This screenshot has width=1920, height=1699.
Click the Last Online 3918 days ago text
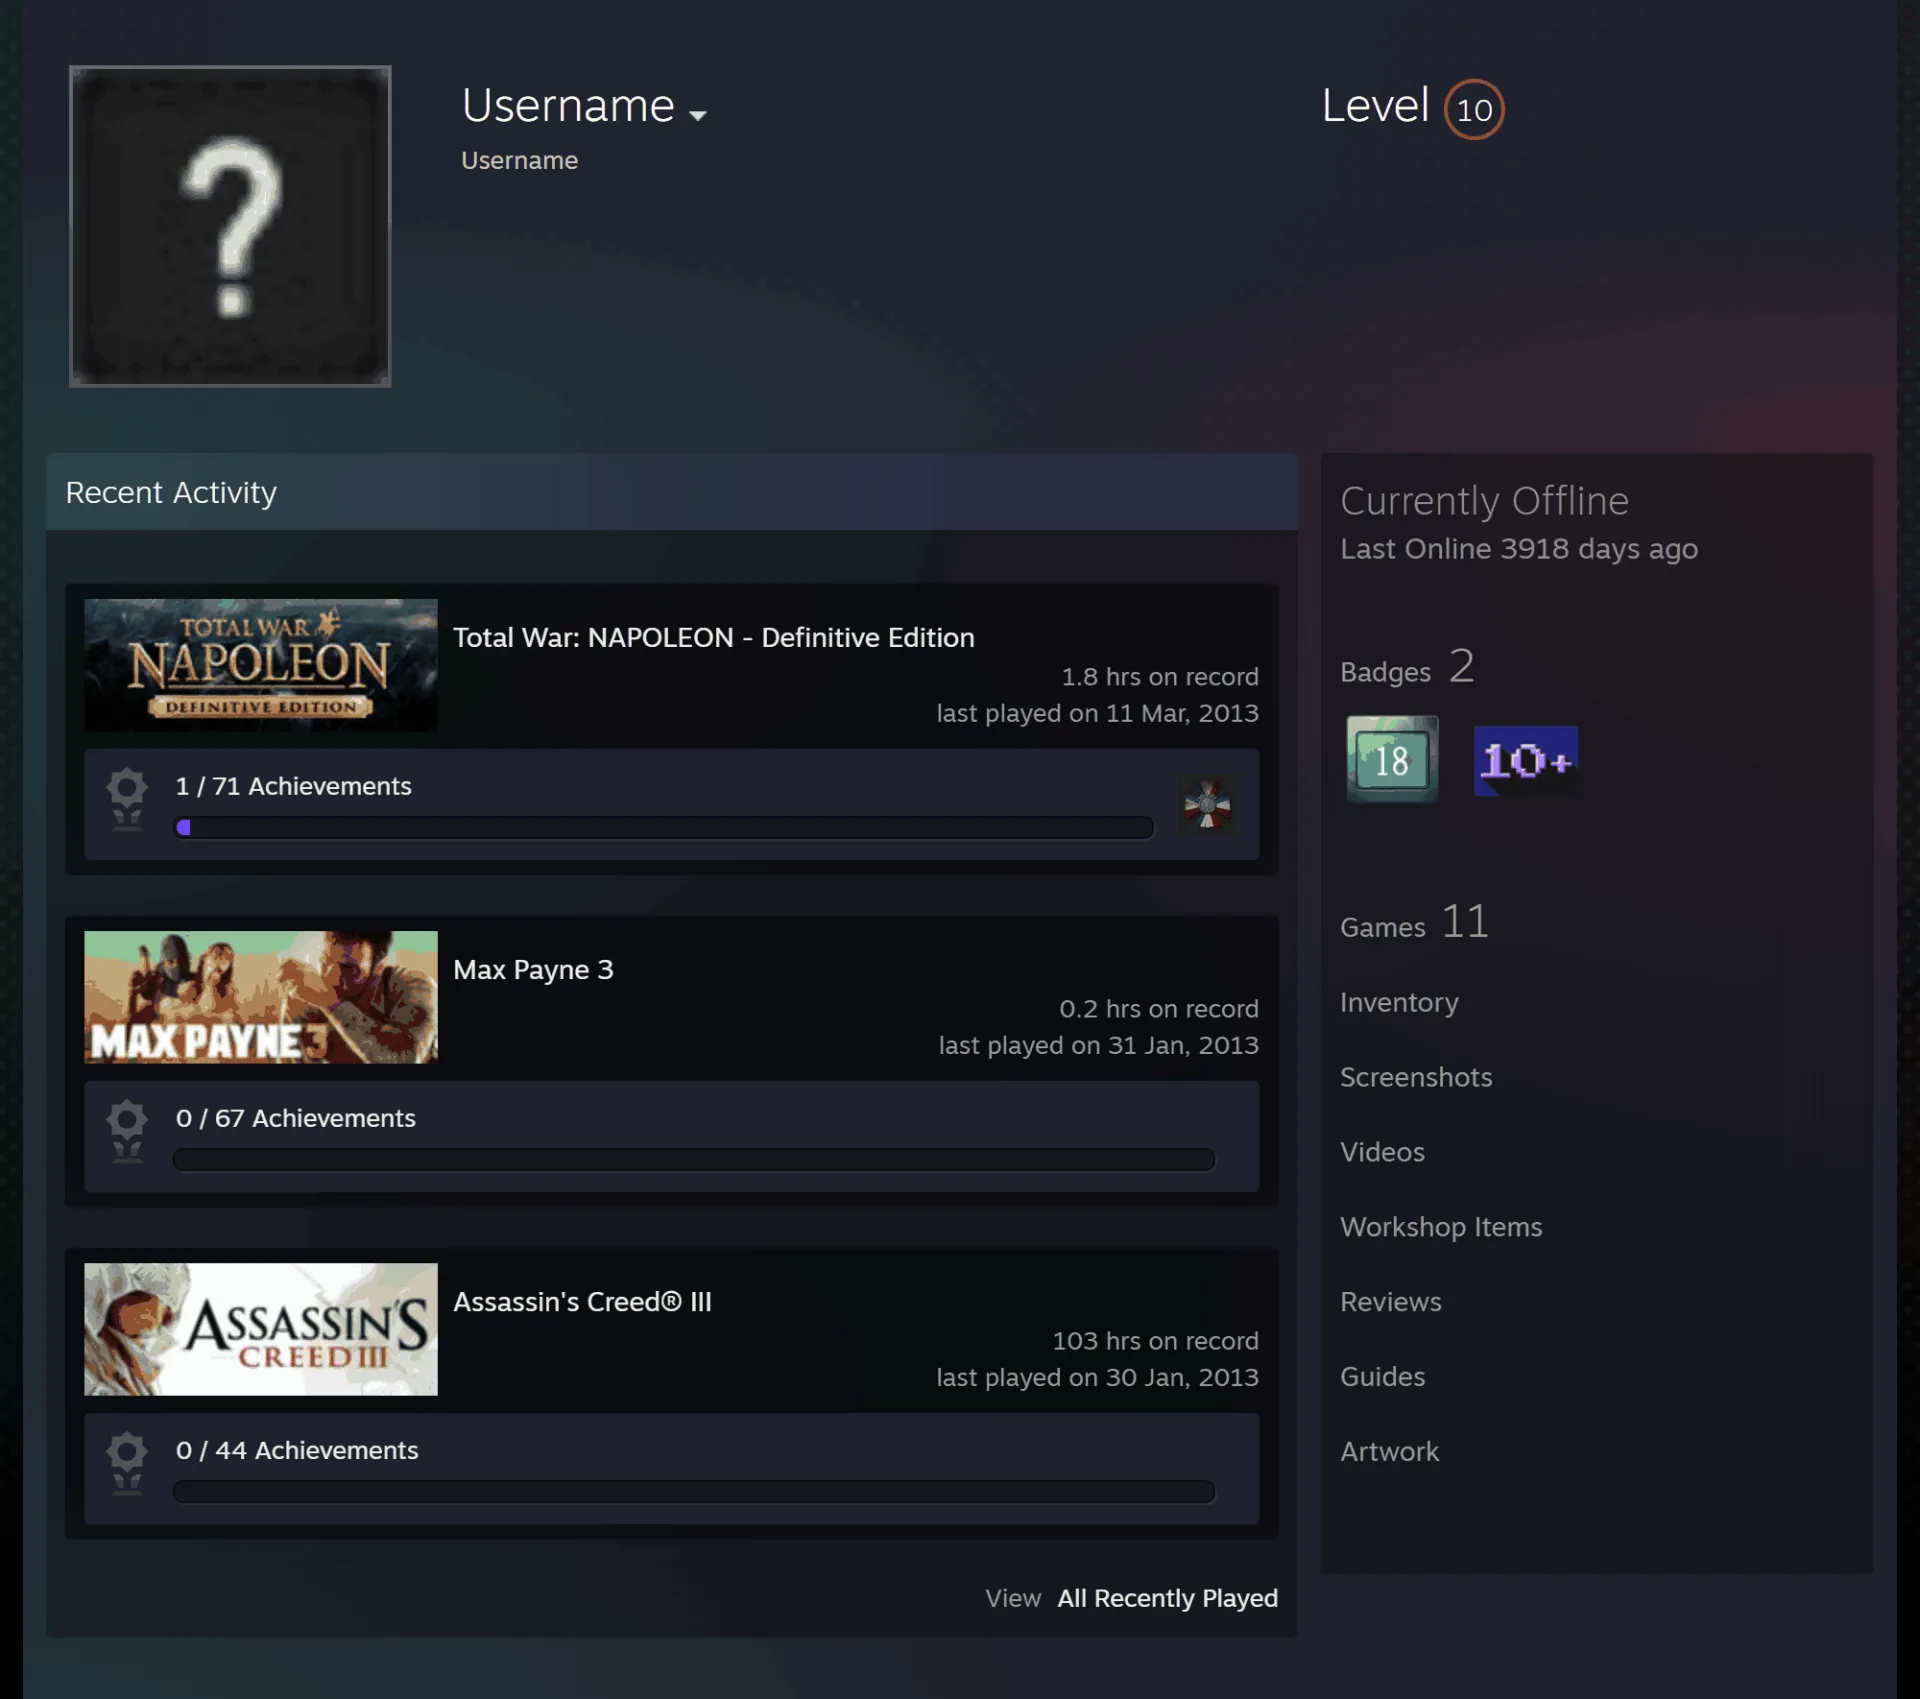(x=1519, y=549)
